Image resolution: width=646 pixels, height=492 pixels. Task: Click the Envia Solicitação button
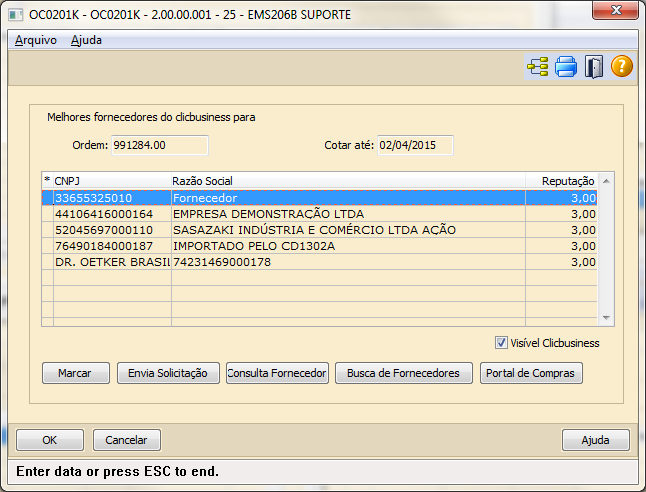pos(168,373)
